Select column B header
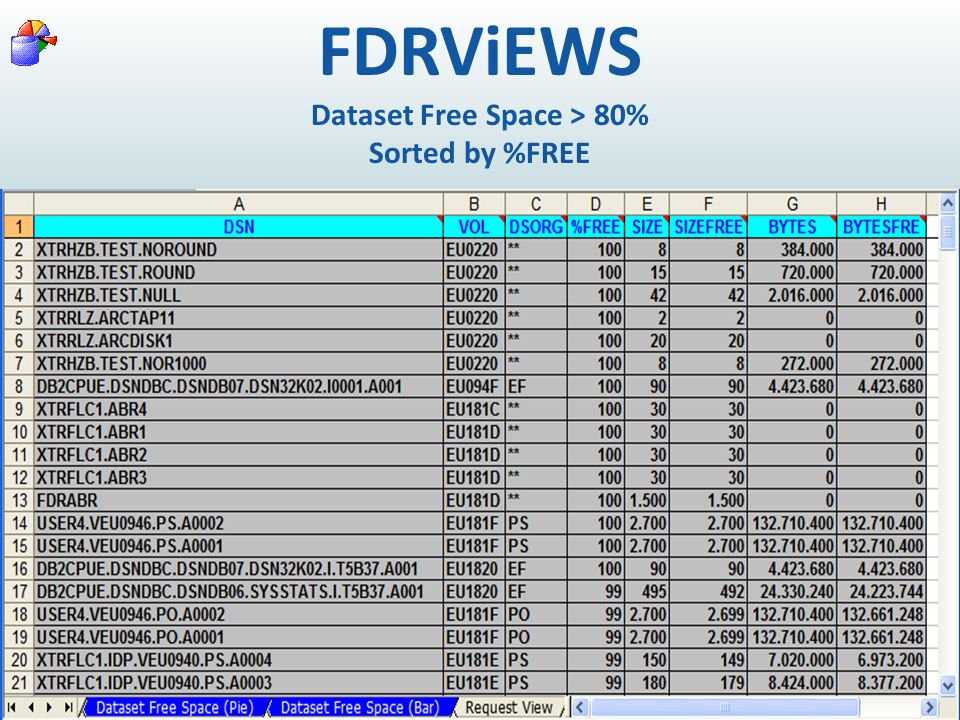 [474, 204]
